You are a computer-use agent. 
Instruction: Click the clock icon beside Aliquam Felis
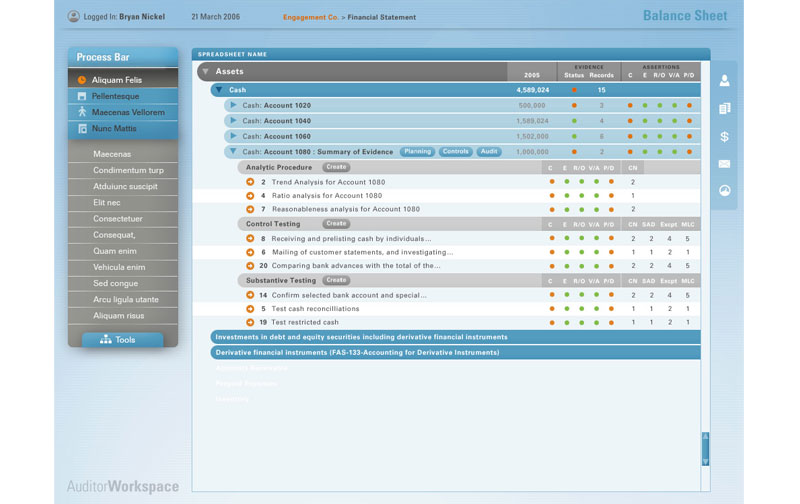point(82,79)
